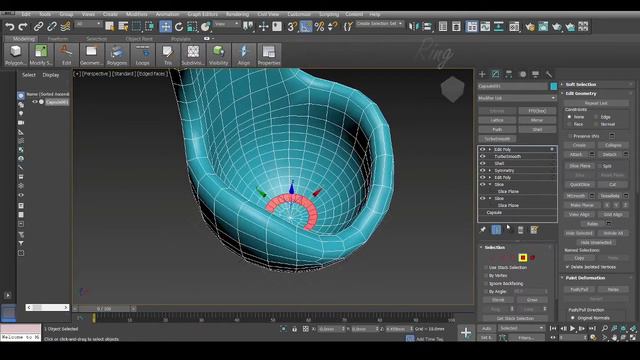
Task: Select Polygon sub-object level icon
Action: tap(523, 258)
